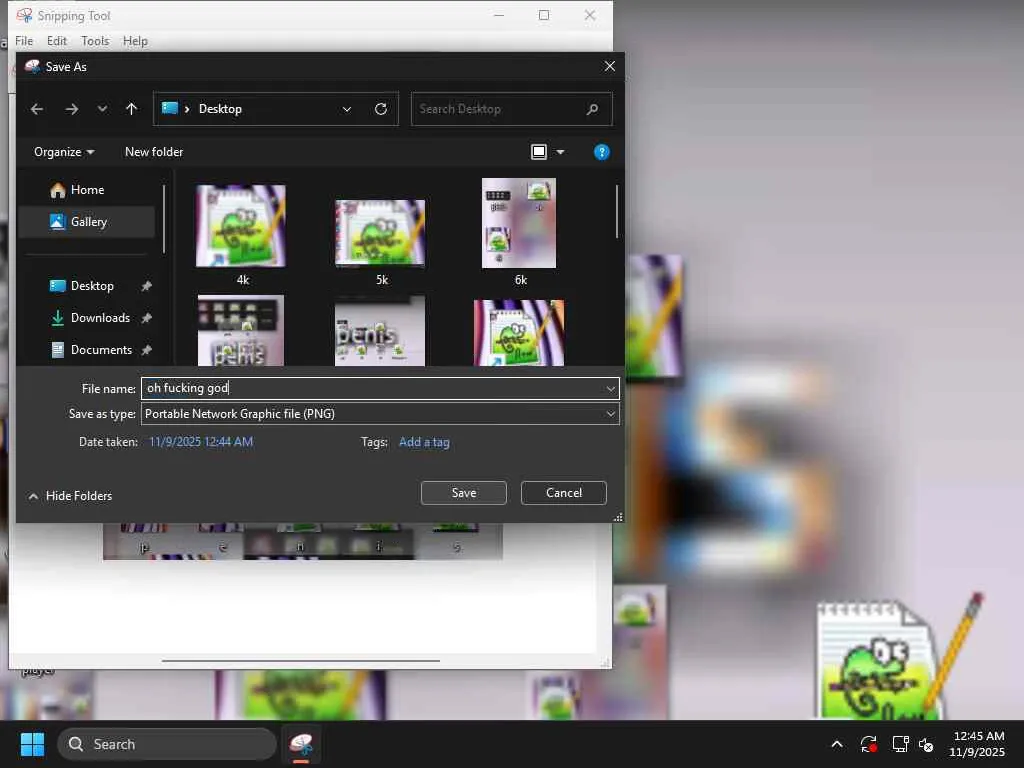Click the Date taken value
The height and width of the screenshot is (768, 1024).
point(201,442)
